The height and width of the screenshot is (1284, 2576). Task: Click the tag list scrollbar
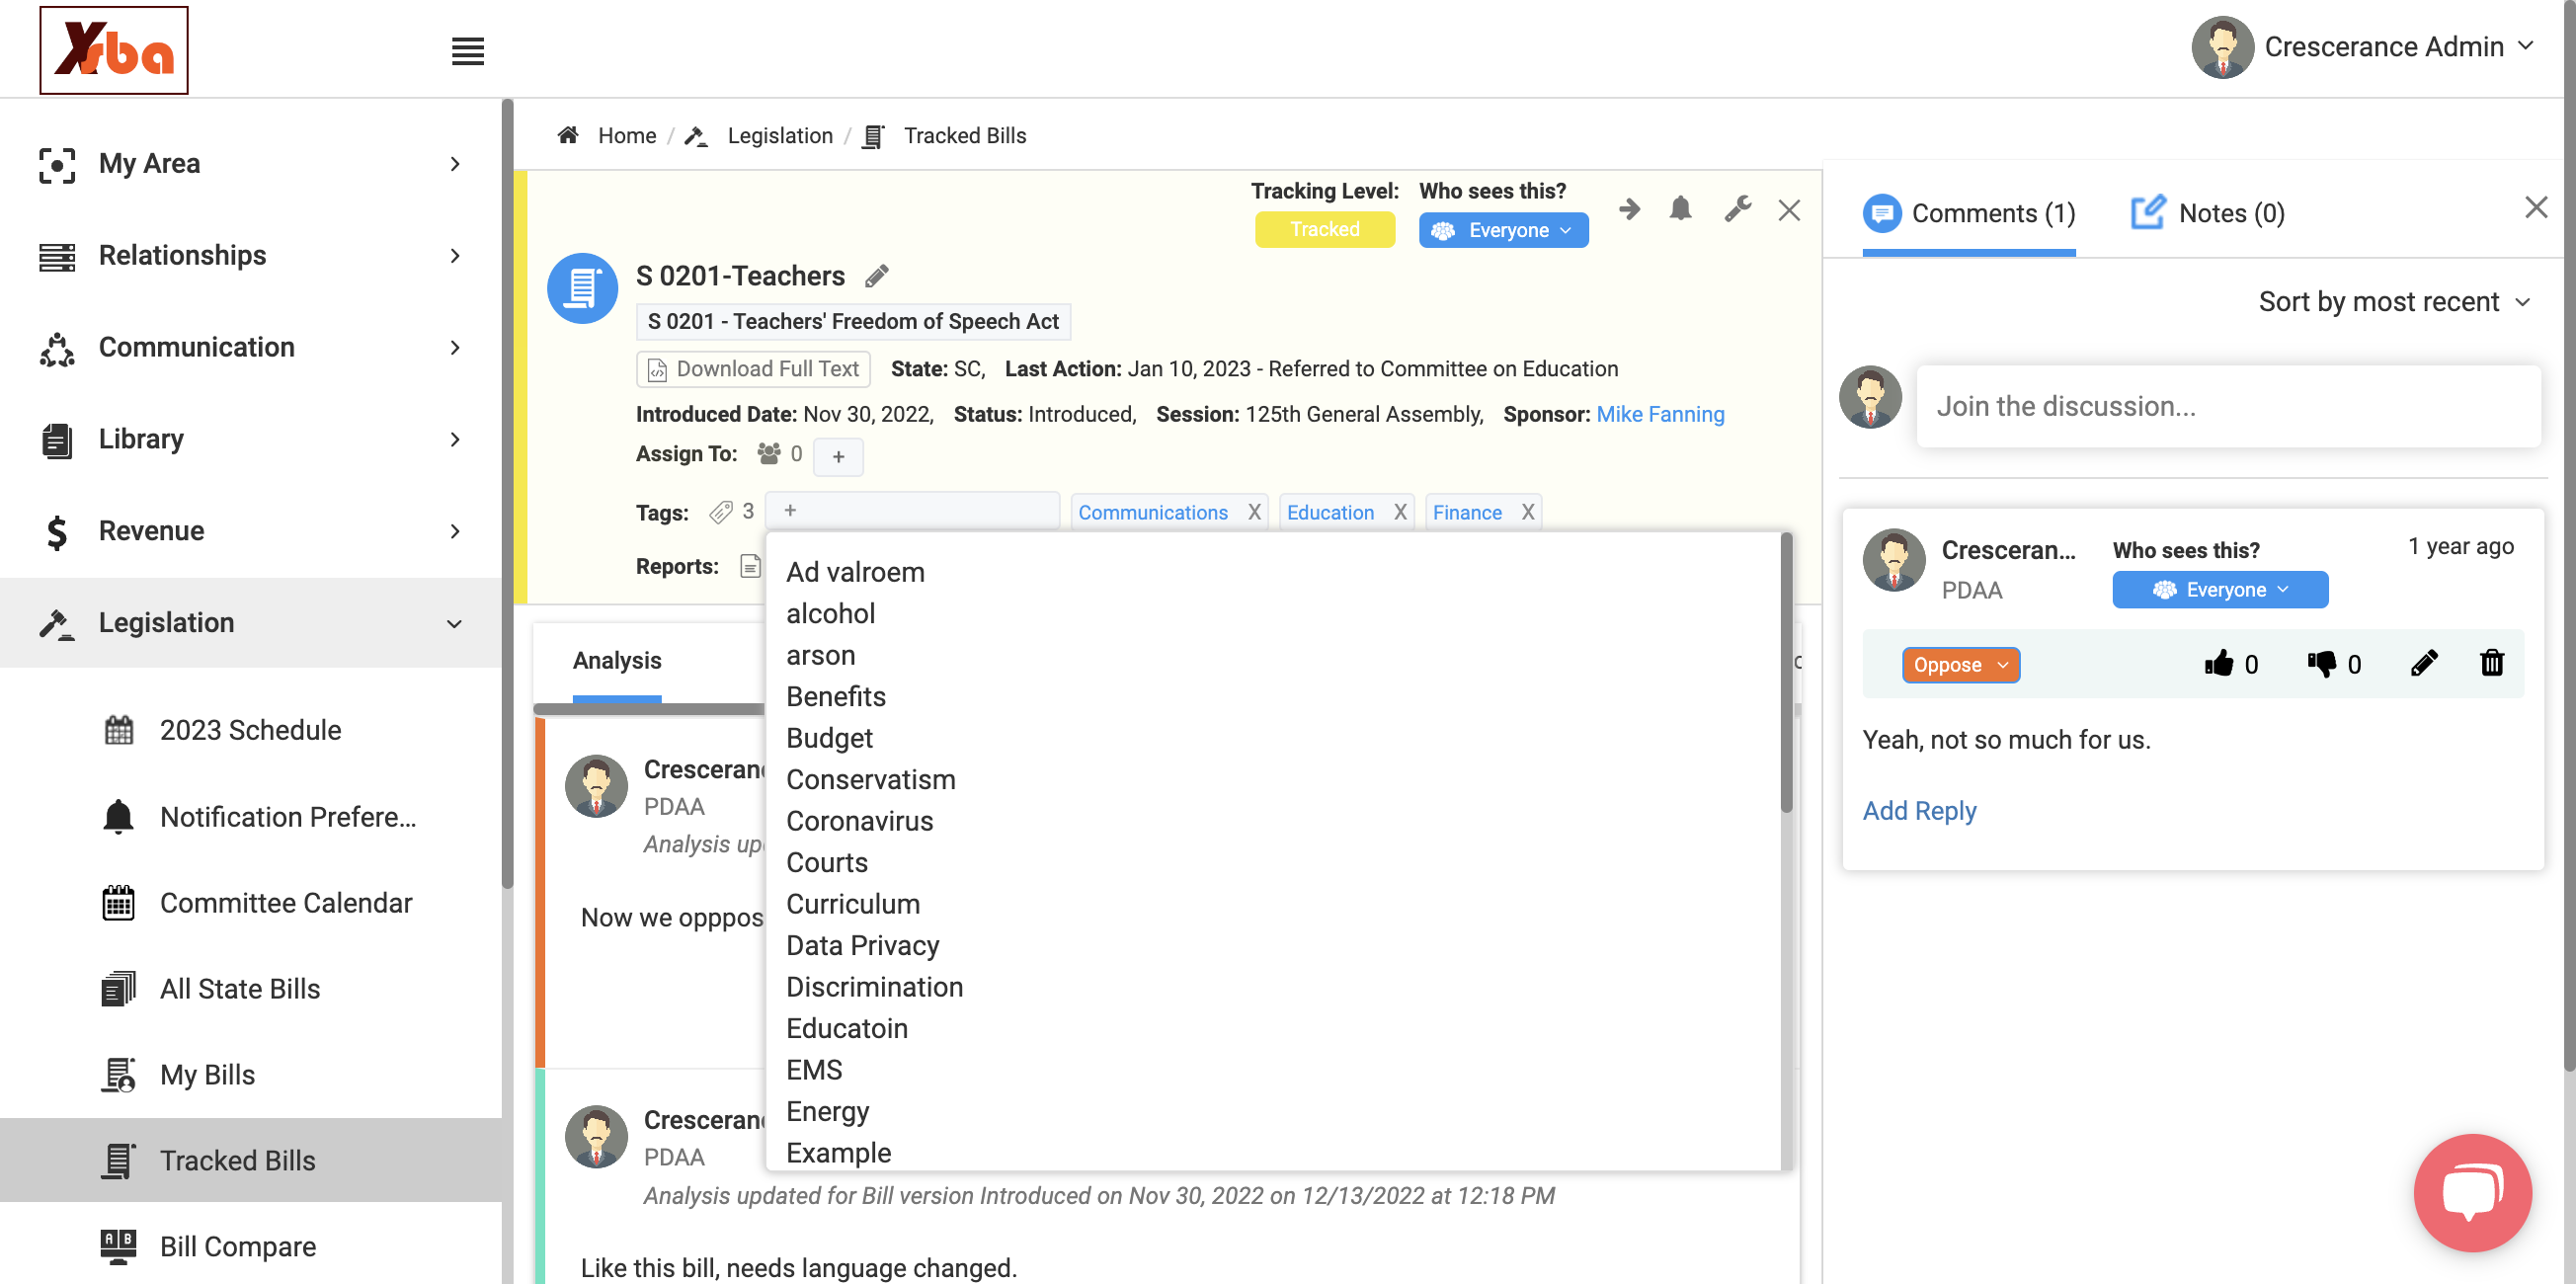pyautogui.click(x=1786, y=674)
